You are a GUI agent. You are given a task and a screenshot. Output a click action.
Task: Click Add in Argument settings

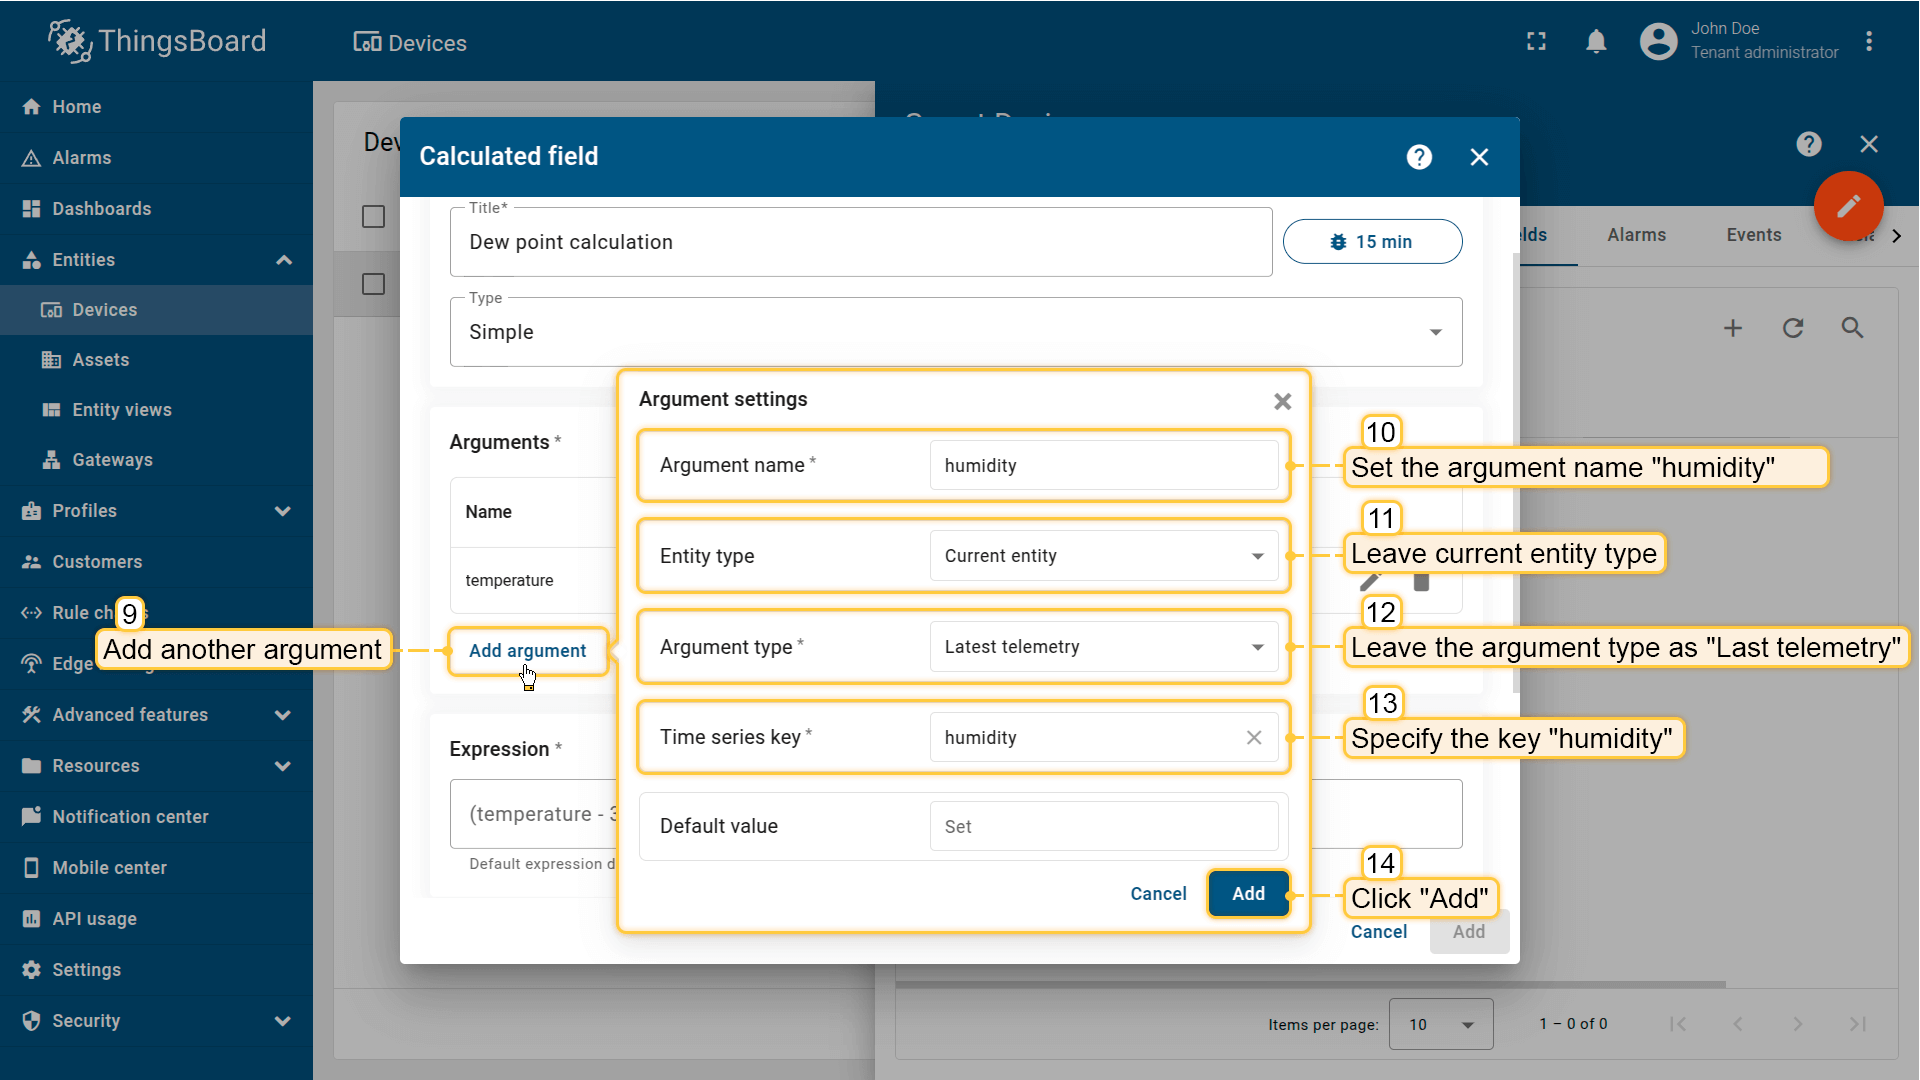pyautogui.click(x=1248, y=894)
